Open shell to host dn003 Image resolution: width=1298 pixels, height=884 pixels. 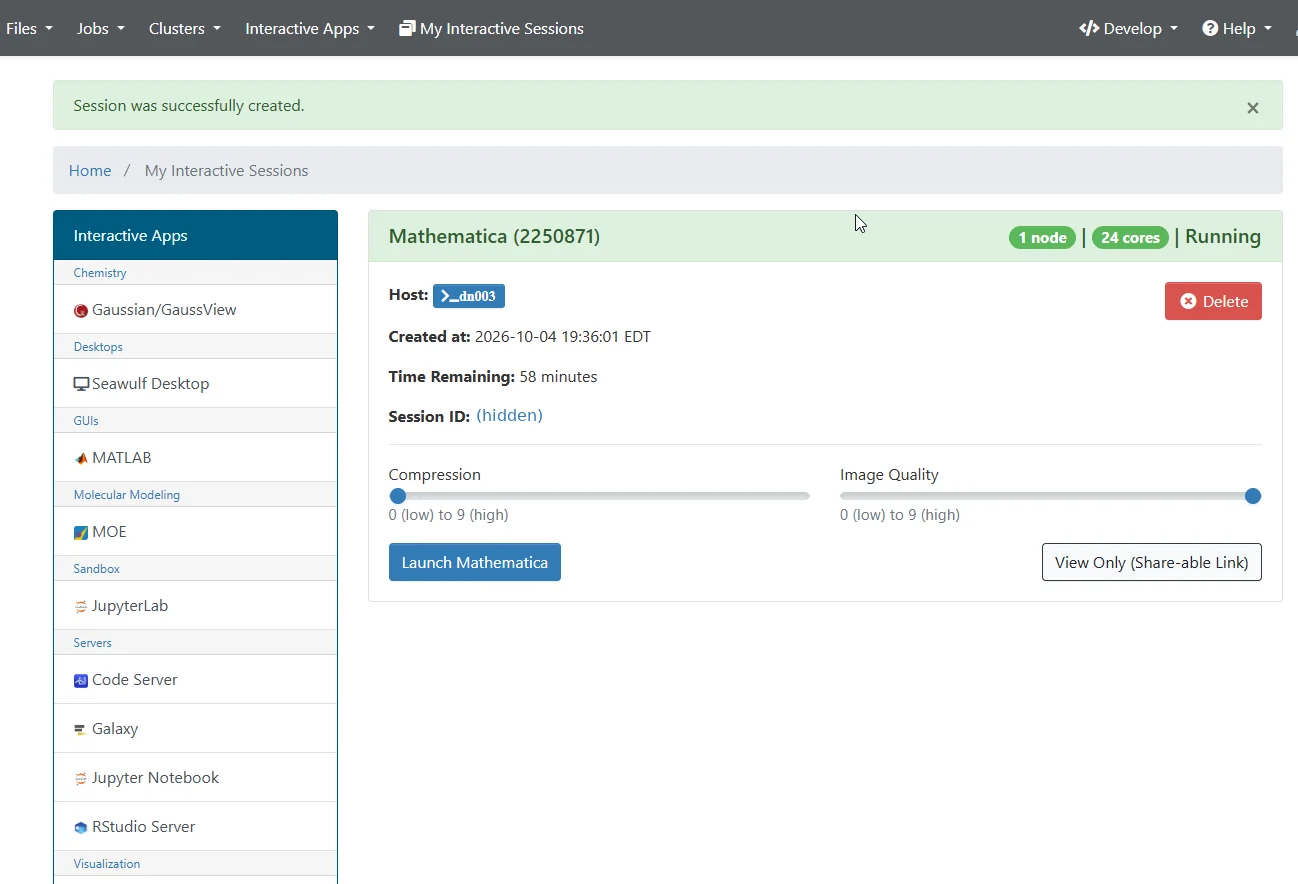click(x=469, y=296)
